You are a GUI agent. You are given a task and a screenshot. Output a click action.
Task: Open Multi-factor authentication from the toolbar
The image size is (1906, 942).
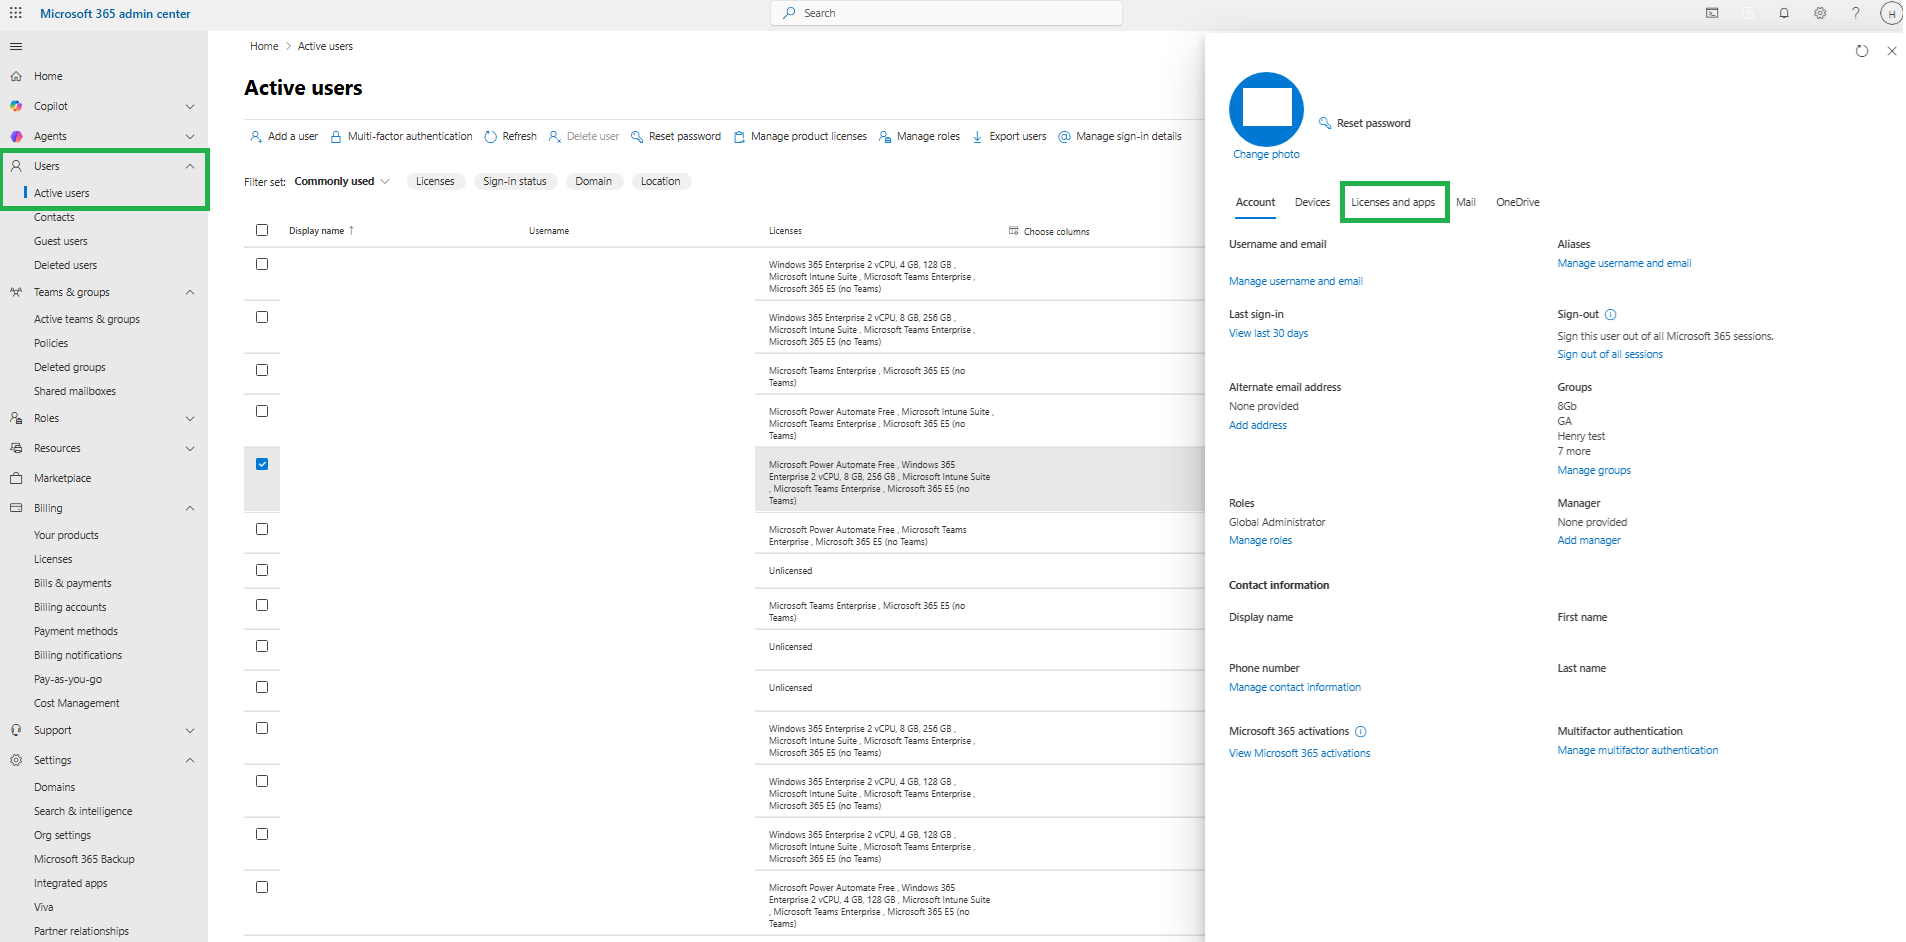401,137
